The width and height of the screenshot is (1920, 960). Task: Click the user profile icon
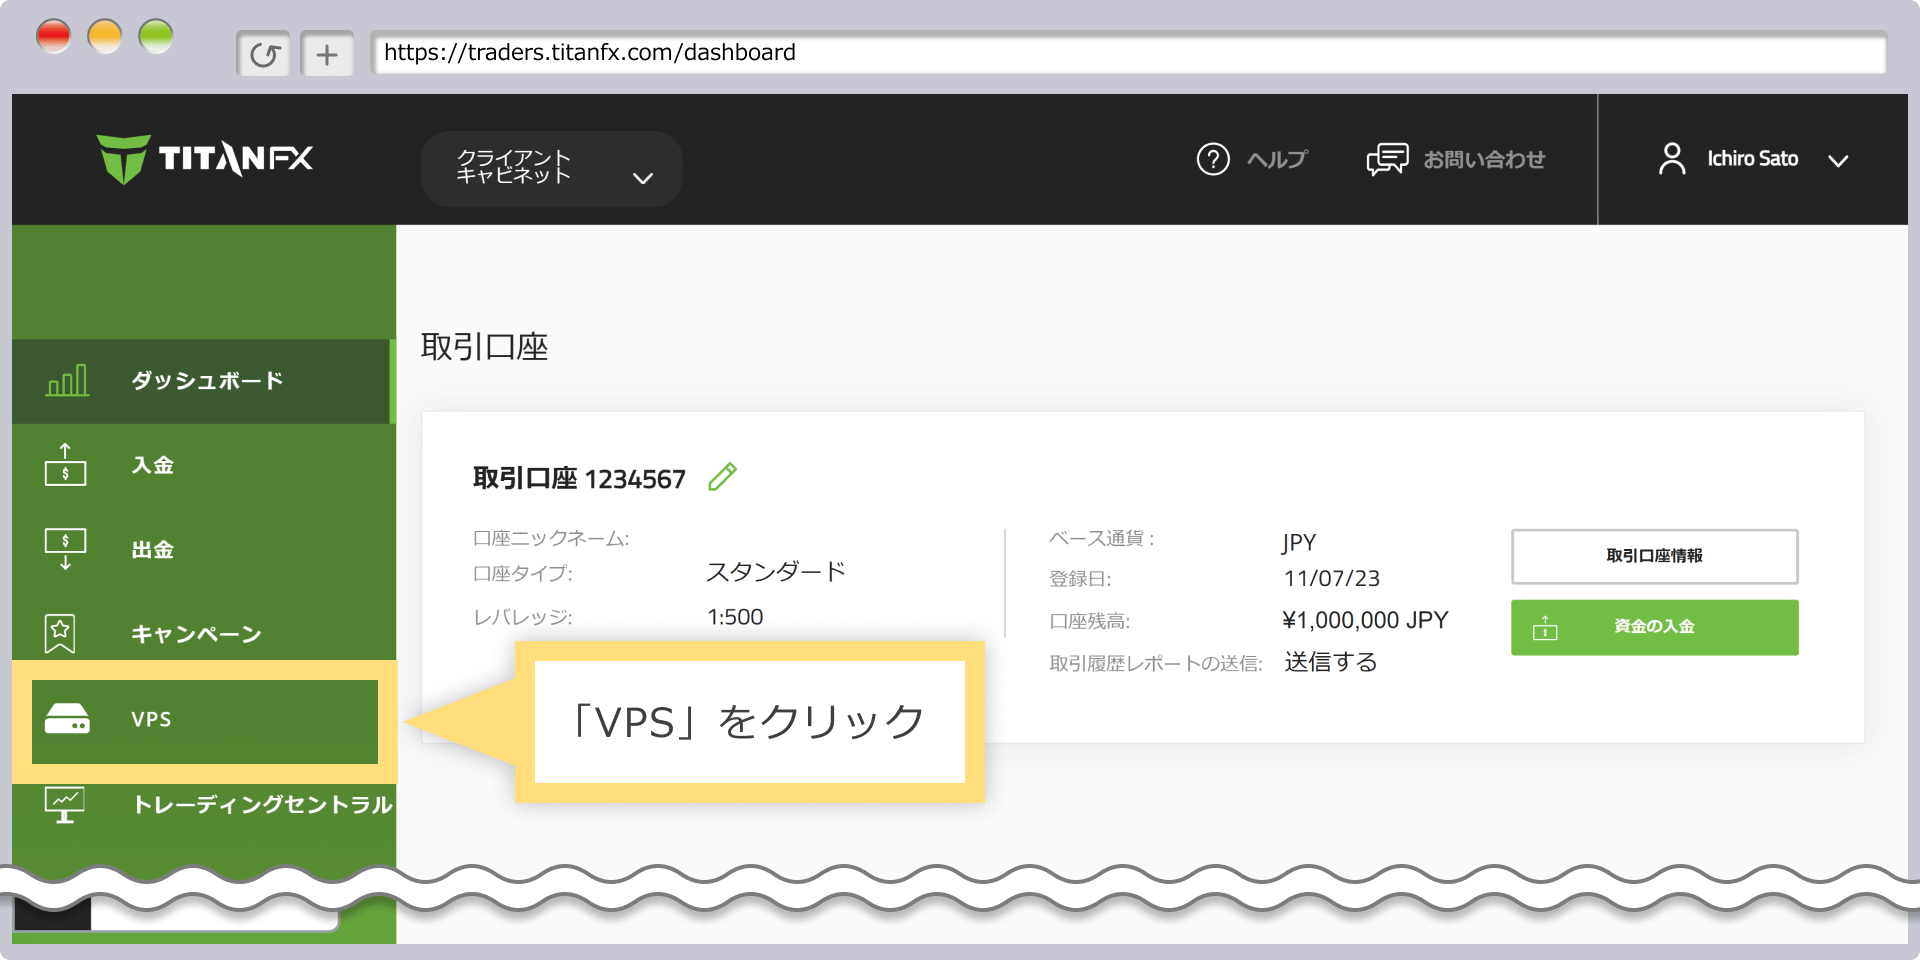[1672, 159]
